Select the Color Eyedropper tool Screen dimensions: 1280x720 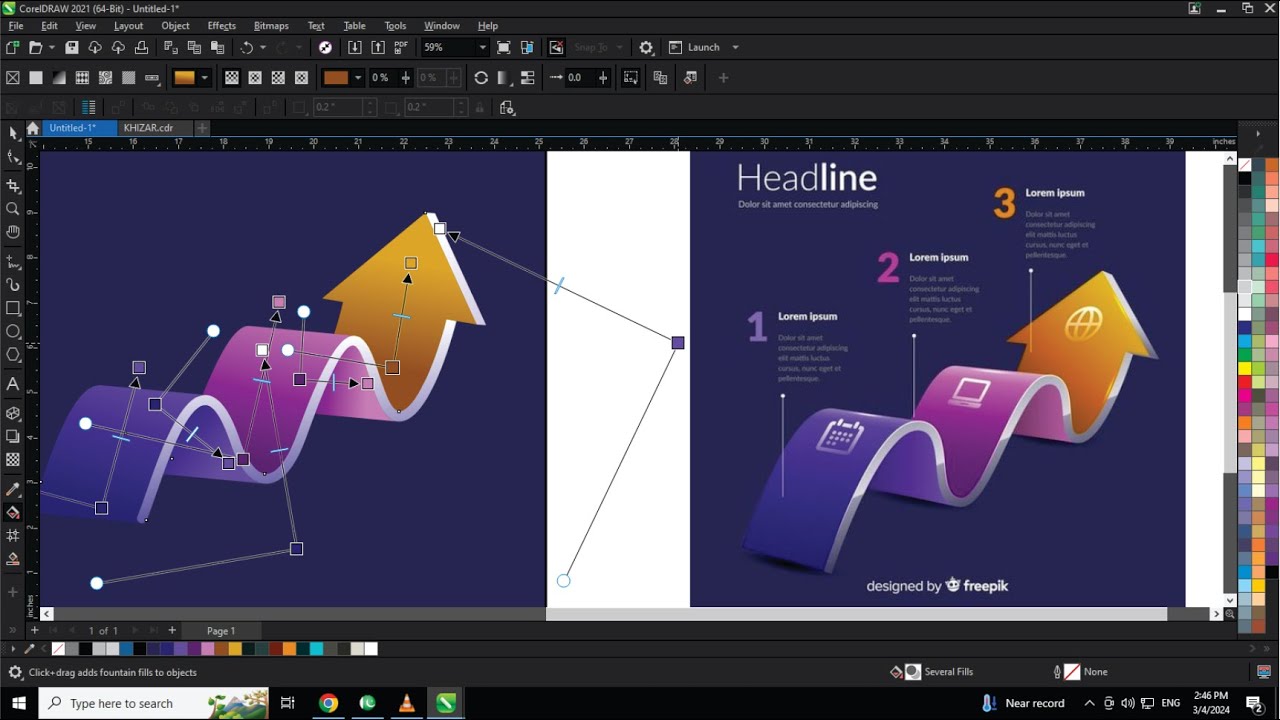(x=13, y=489)
